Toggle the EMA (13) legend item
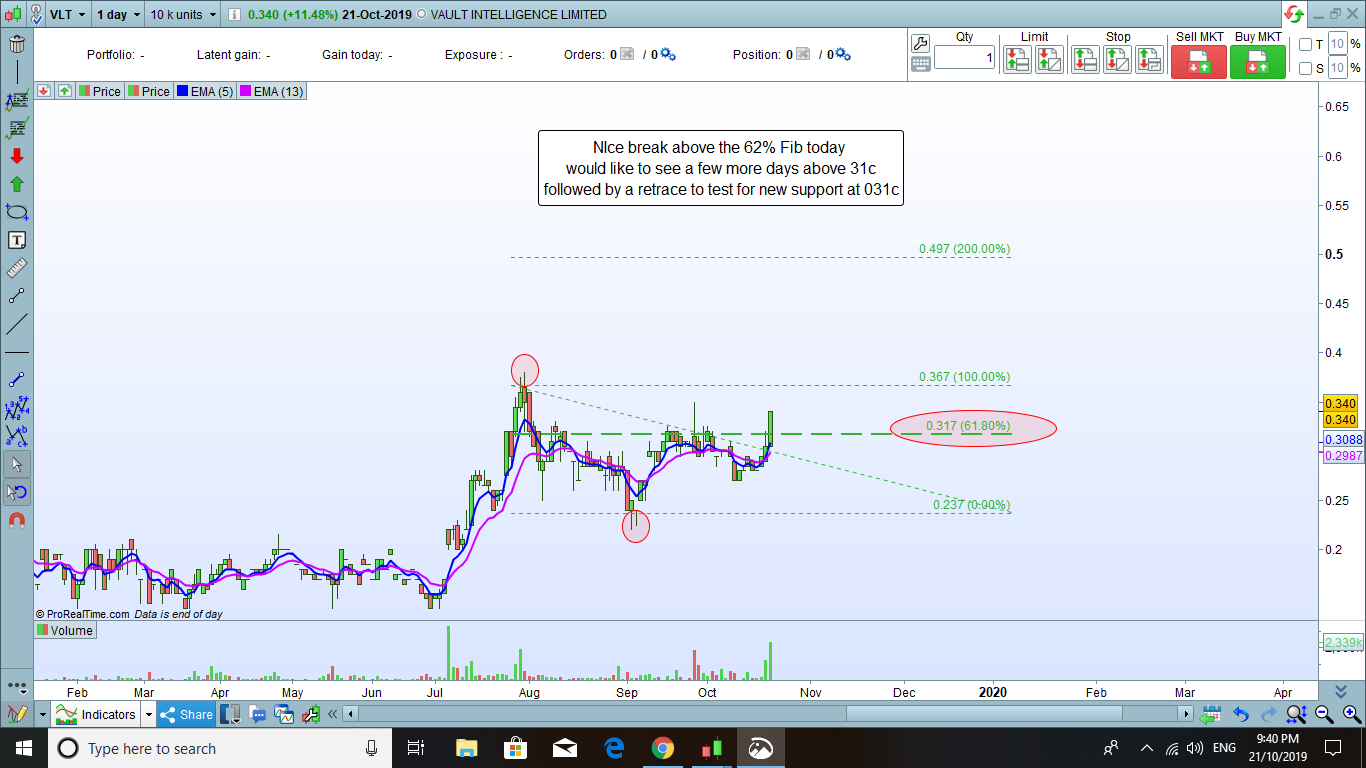 pyautogui.click(x=271, y=91)
